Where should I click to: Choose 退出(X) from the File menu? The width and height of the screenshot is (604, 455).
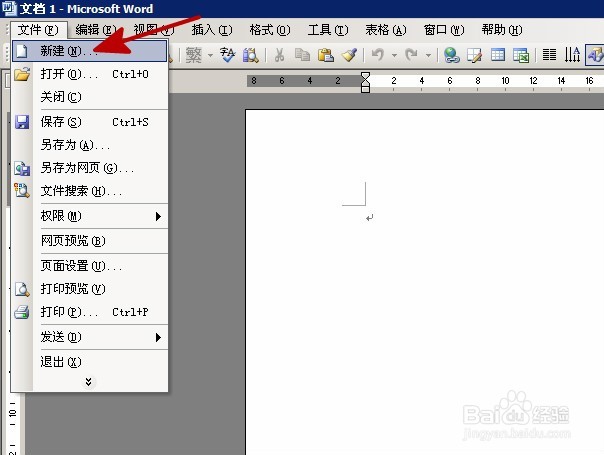click(x=90, y=362)
